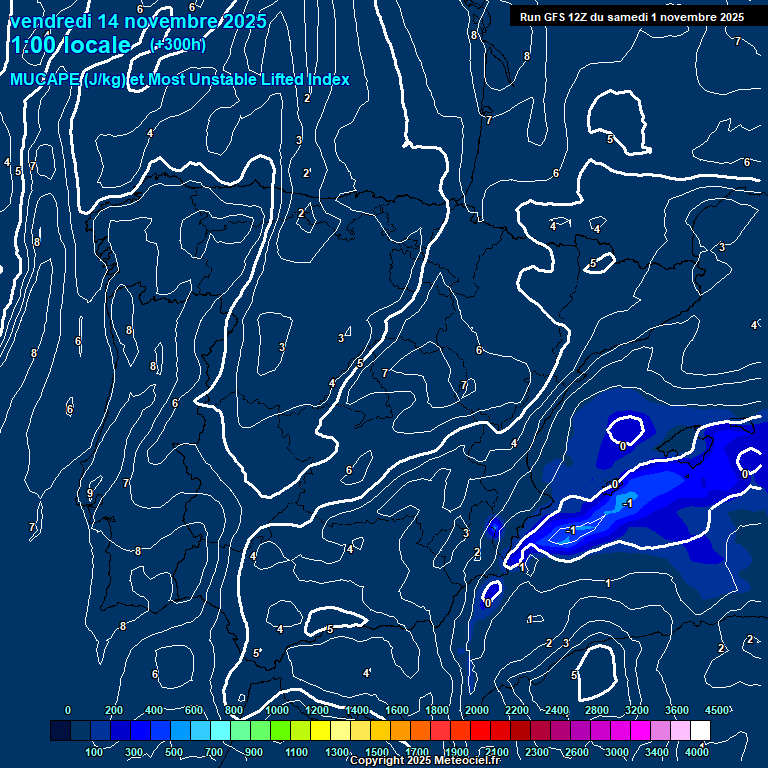Click the '1300' legend label
768x768 pixels.
(x=337, y=752)
